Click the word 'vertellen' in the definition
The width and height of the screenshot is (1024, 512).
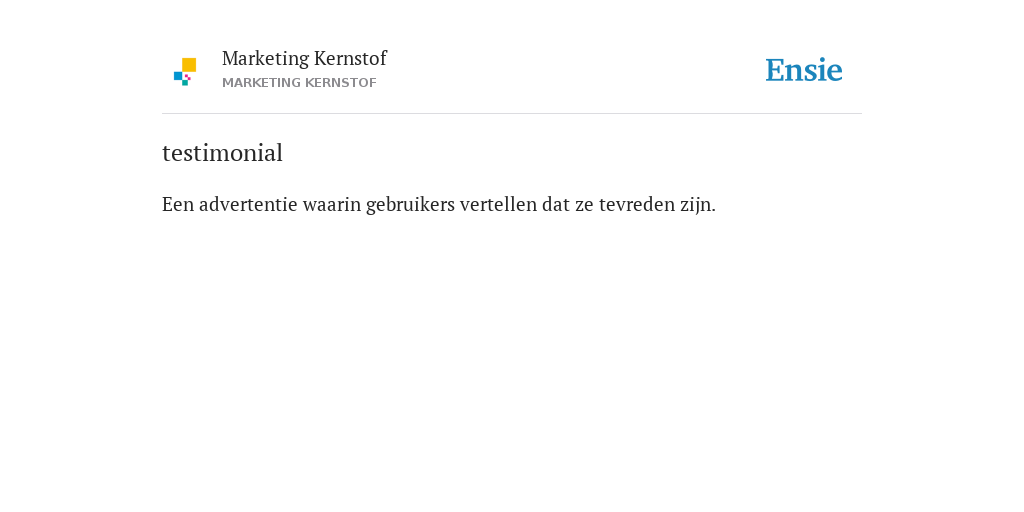coord(499,204)
